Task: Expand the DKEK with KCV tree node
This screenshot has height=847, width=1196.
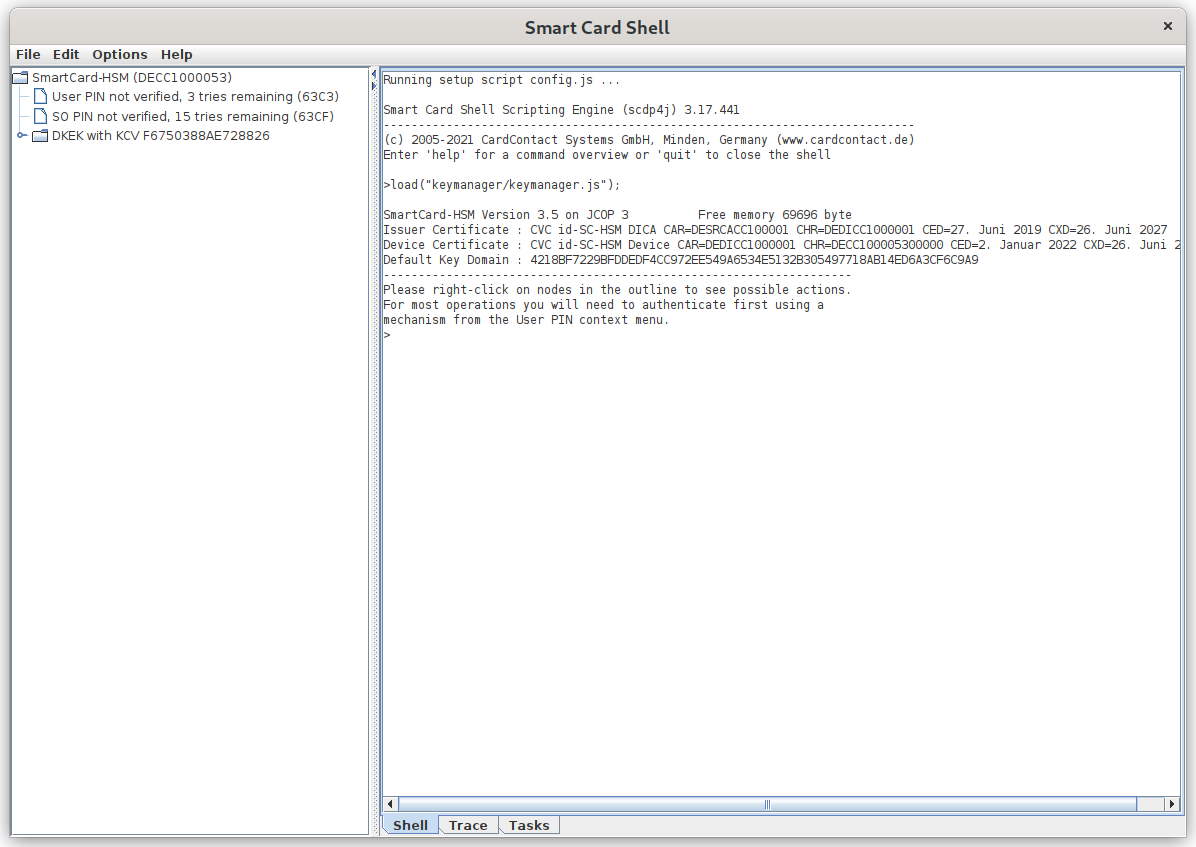Action: point(22,136)
